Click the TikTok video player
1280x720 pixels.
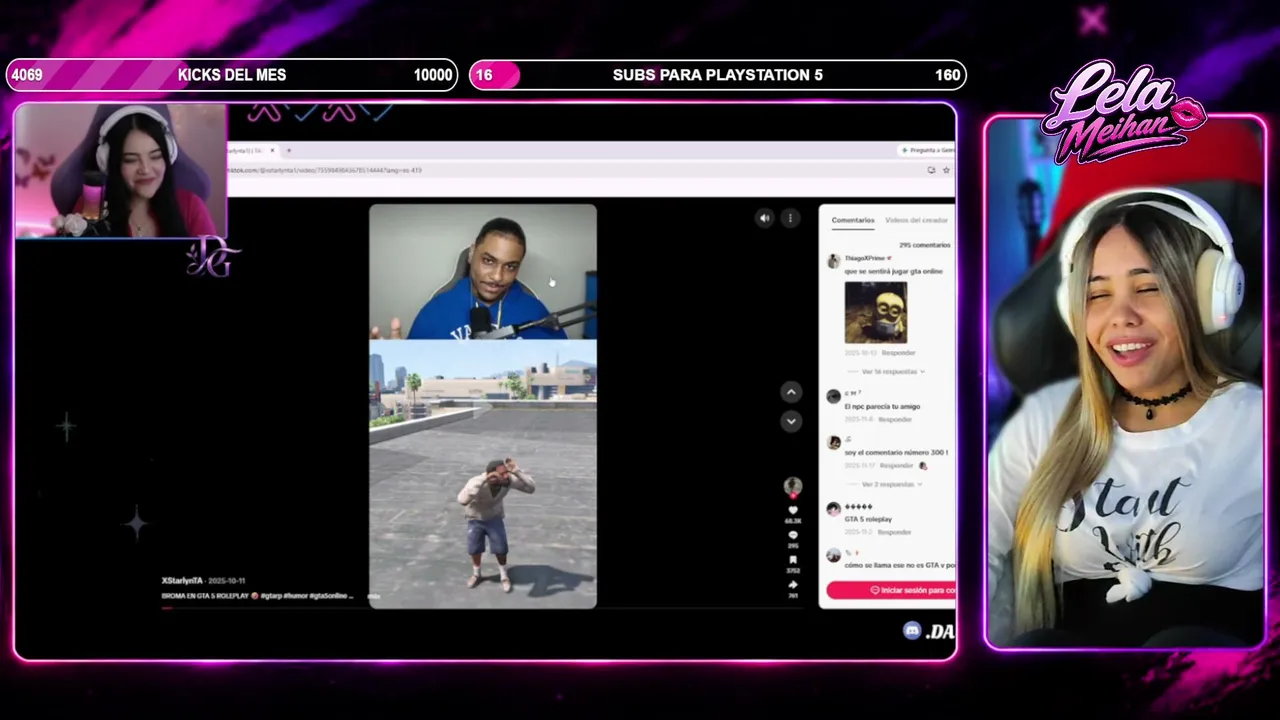click(x=483, y=406)
